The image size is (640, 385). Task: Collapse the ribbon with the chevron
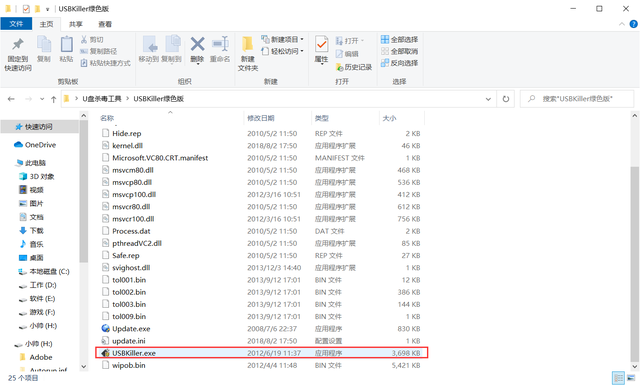(622, 24)
